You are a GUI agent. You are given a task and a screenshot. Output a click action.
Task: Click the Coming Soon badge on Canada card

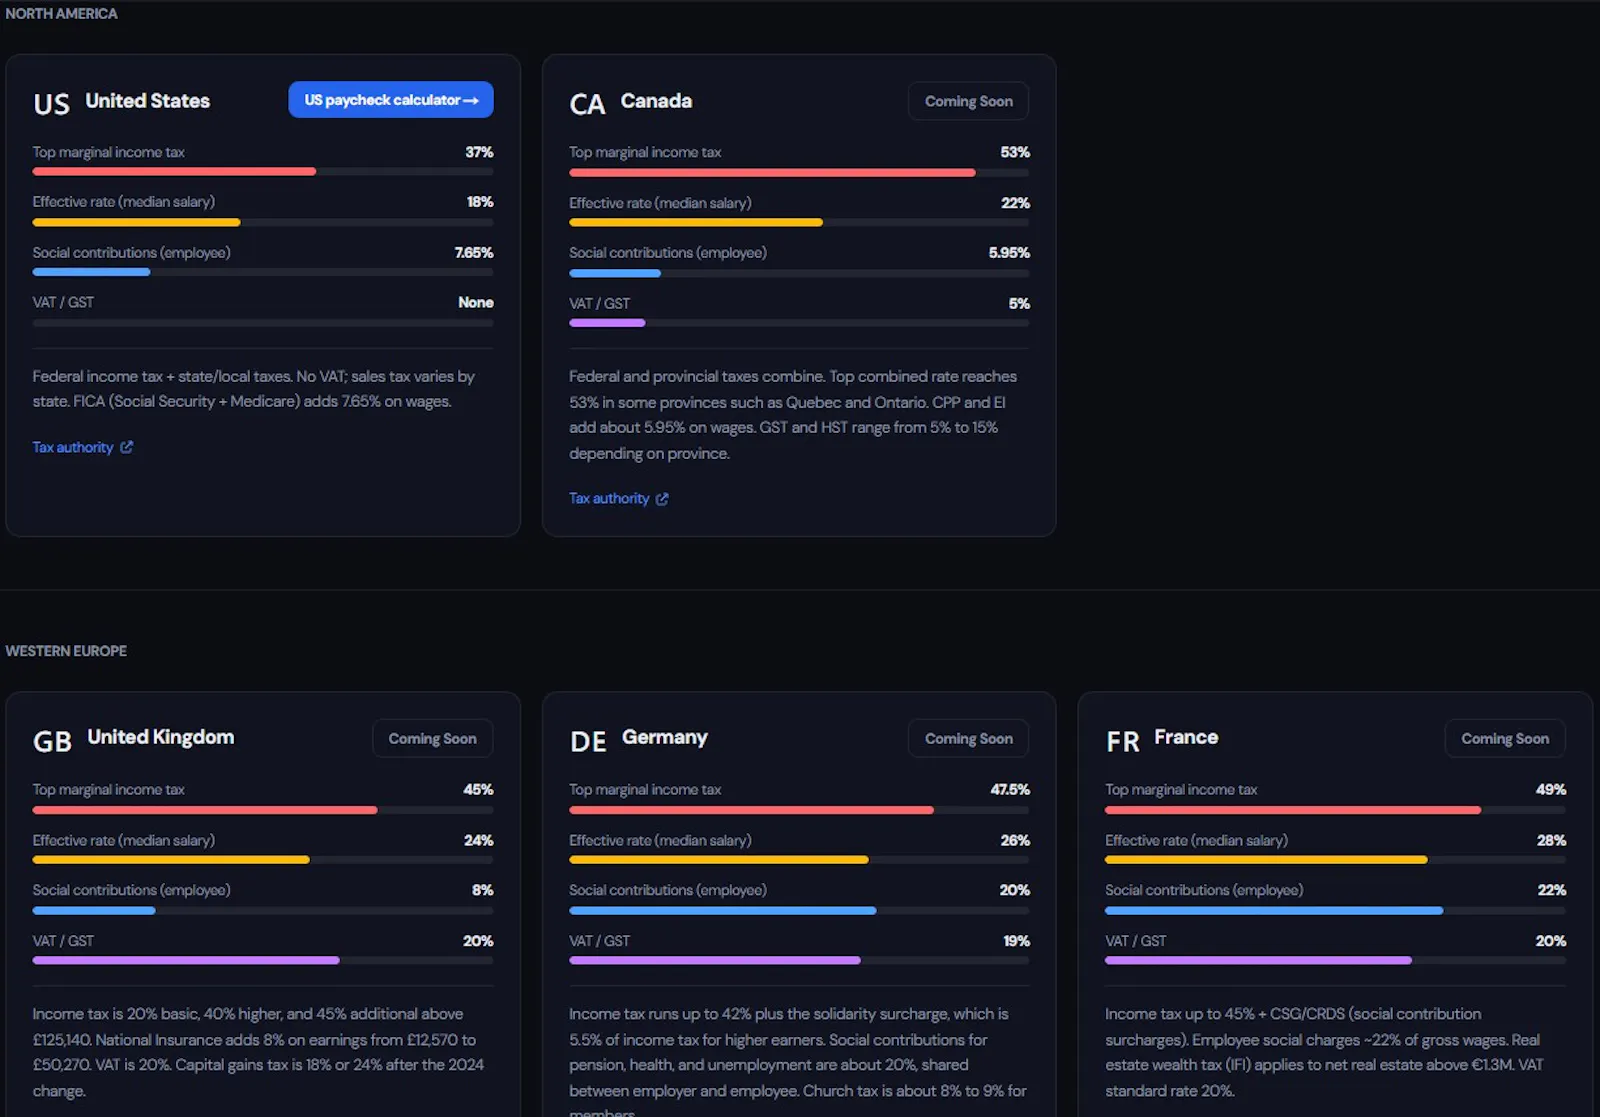968,101
